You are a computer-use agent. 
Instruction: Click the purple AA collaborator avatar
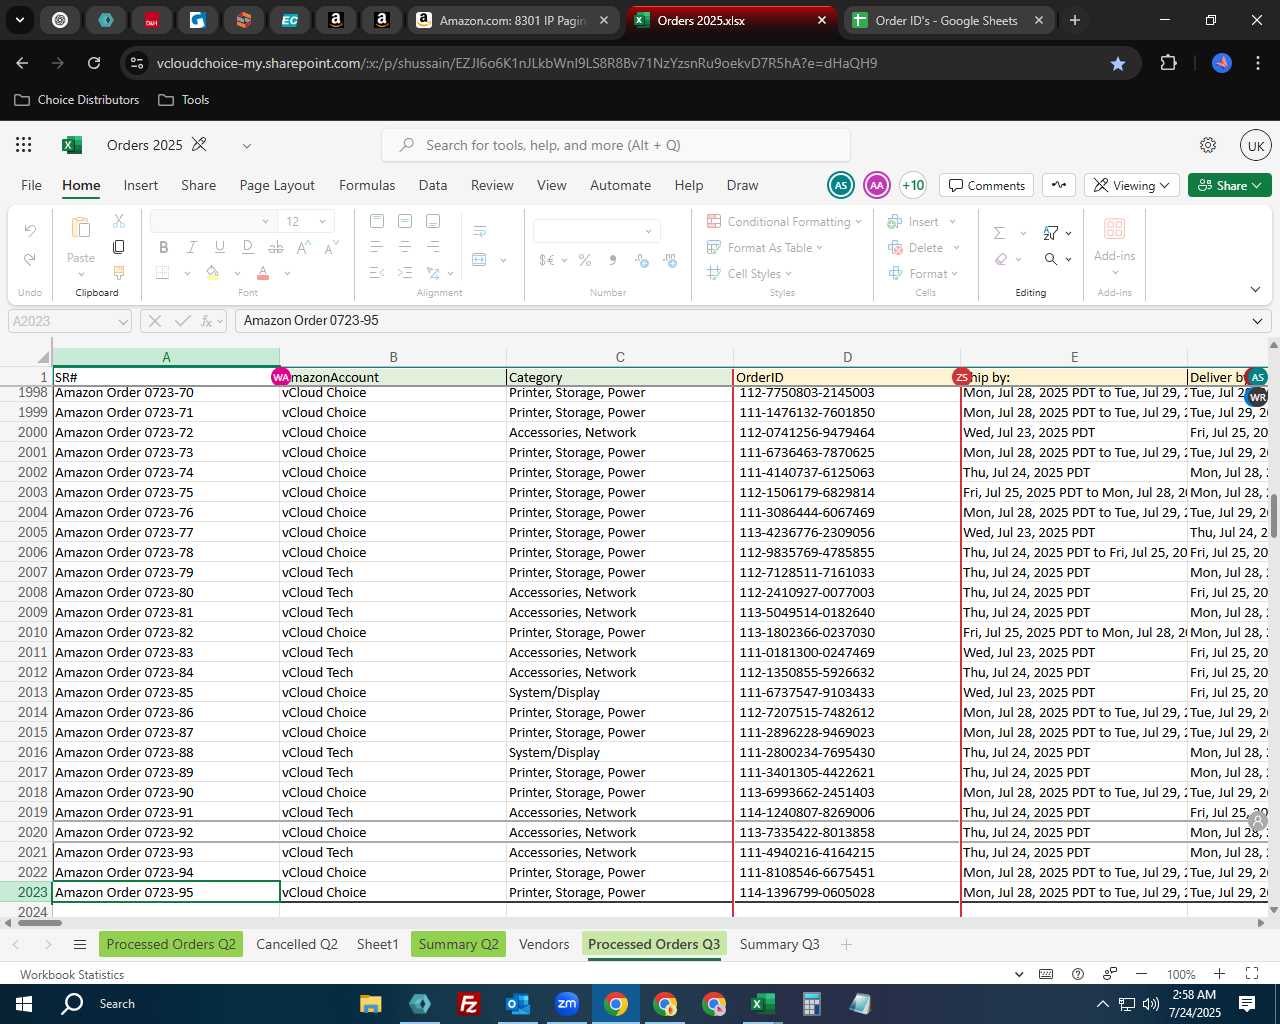coord(877,185)
